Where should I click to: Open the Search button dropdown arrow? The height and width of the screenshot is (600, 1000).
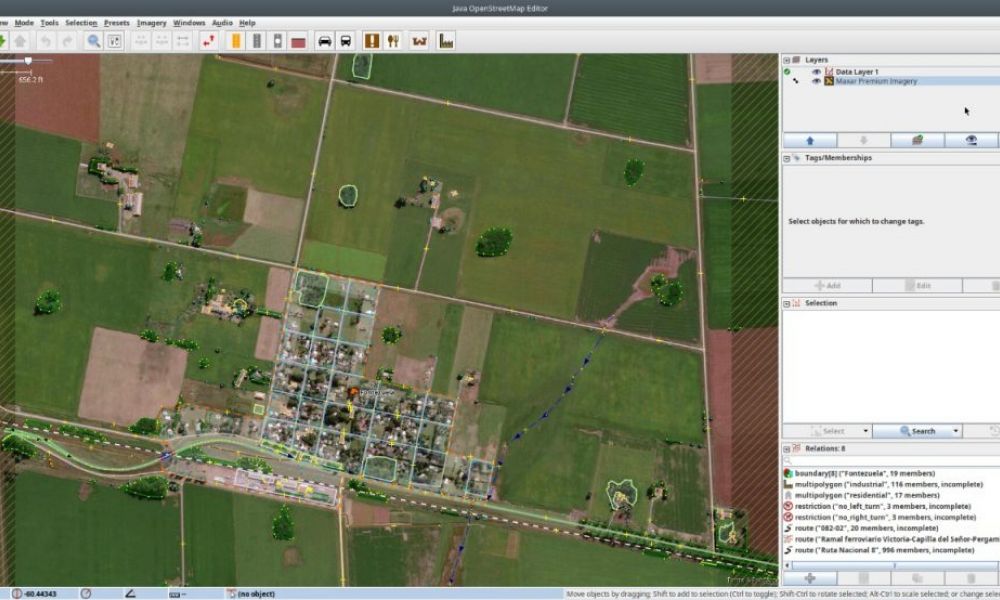click(x=956, y=431)
